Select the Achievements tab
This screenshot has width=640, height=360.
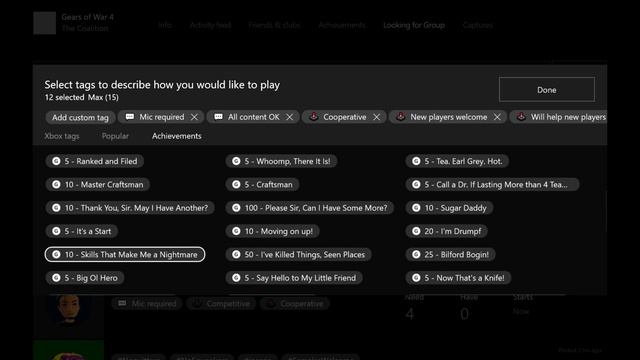tap(177, 136)
